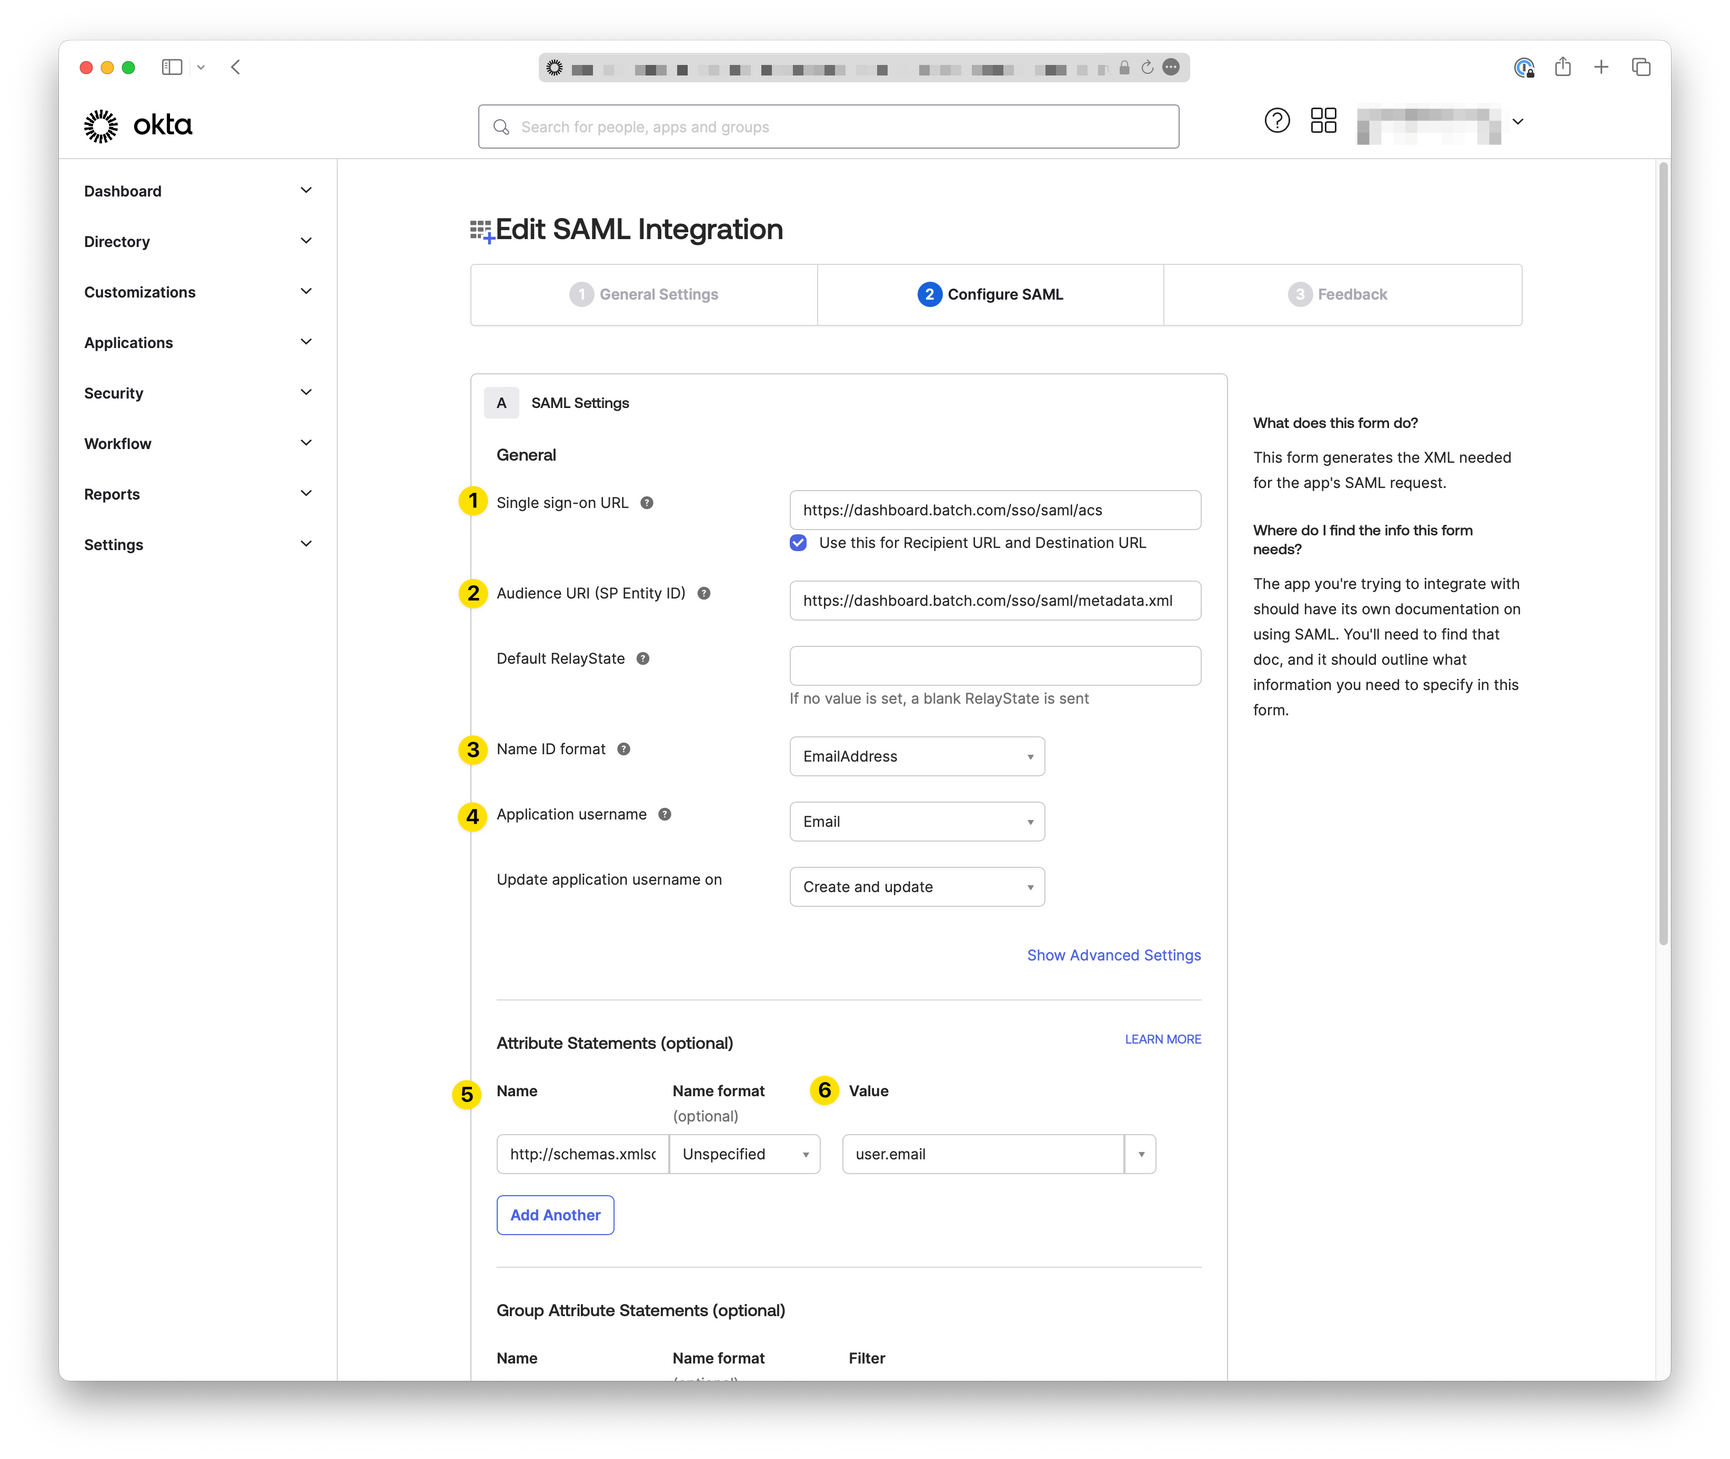Expand the Dashboard sidebar section
Viewport: 1730px width, 1459px height.
coord(198,191)
